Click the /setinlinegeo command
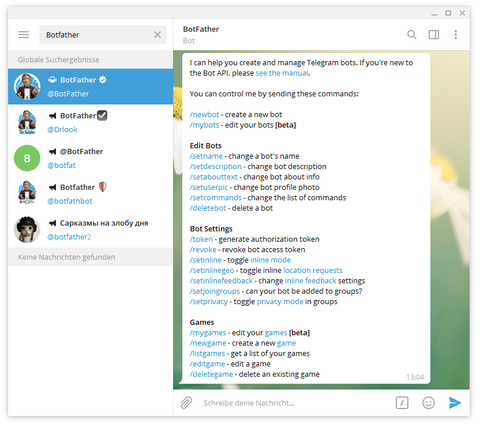This screenshot has width=480, height=427. [212, 270]
